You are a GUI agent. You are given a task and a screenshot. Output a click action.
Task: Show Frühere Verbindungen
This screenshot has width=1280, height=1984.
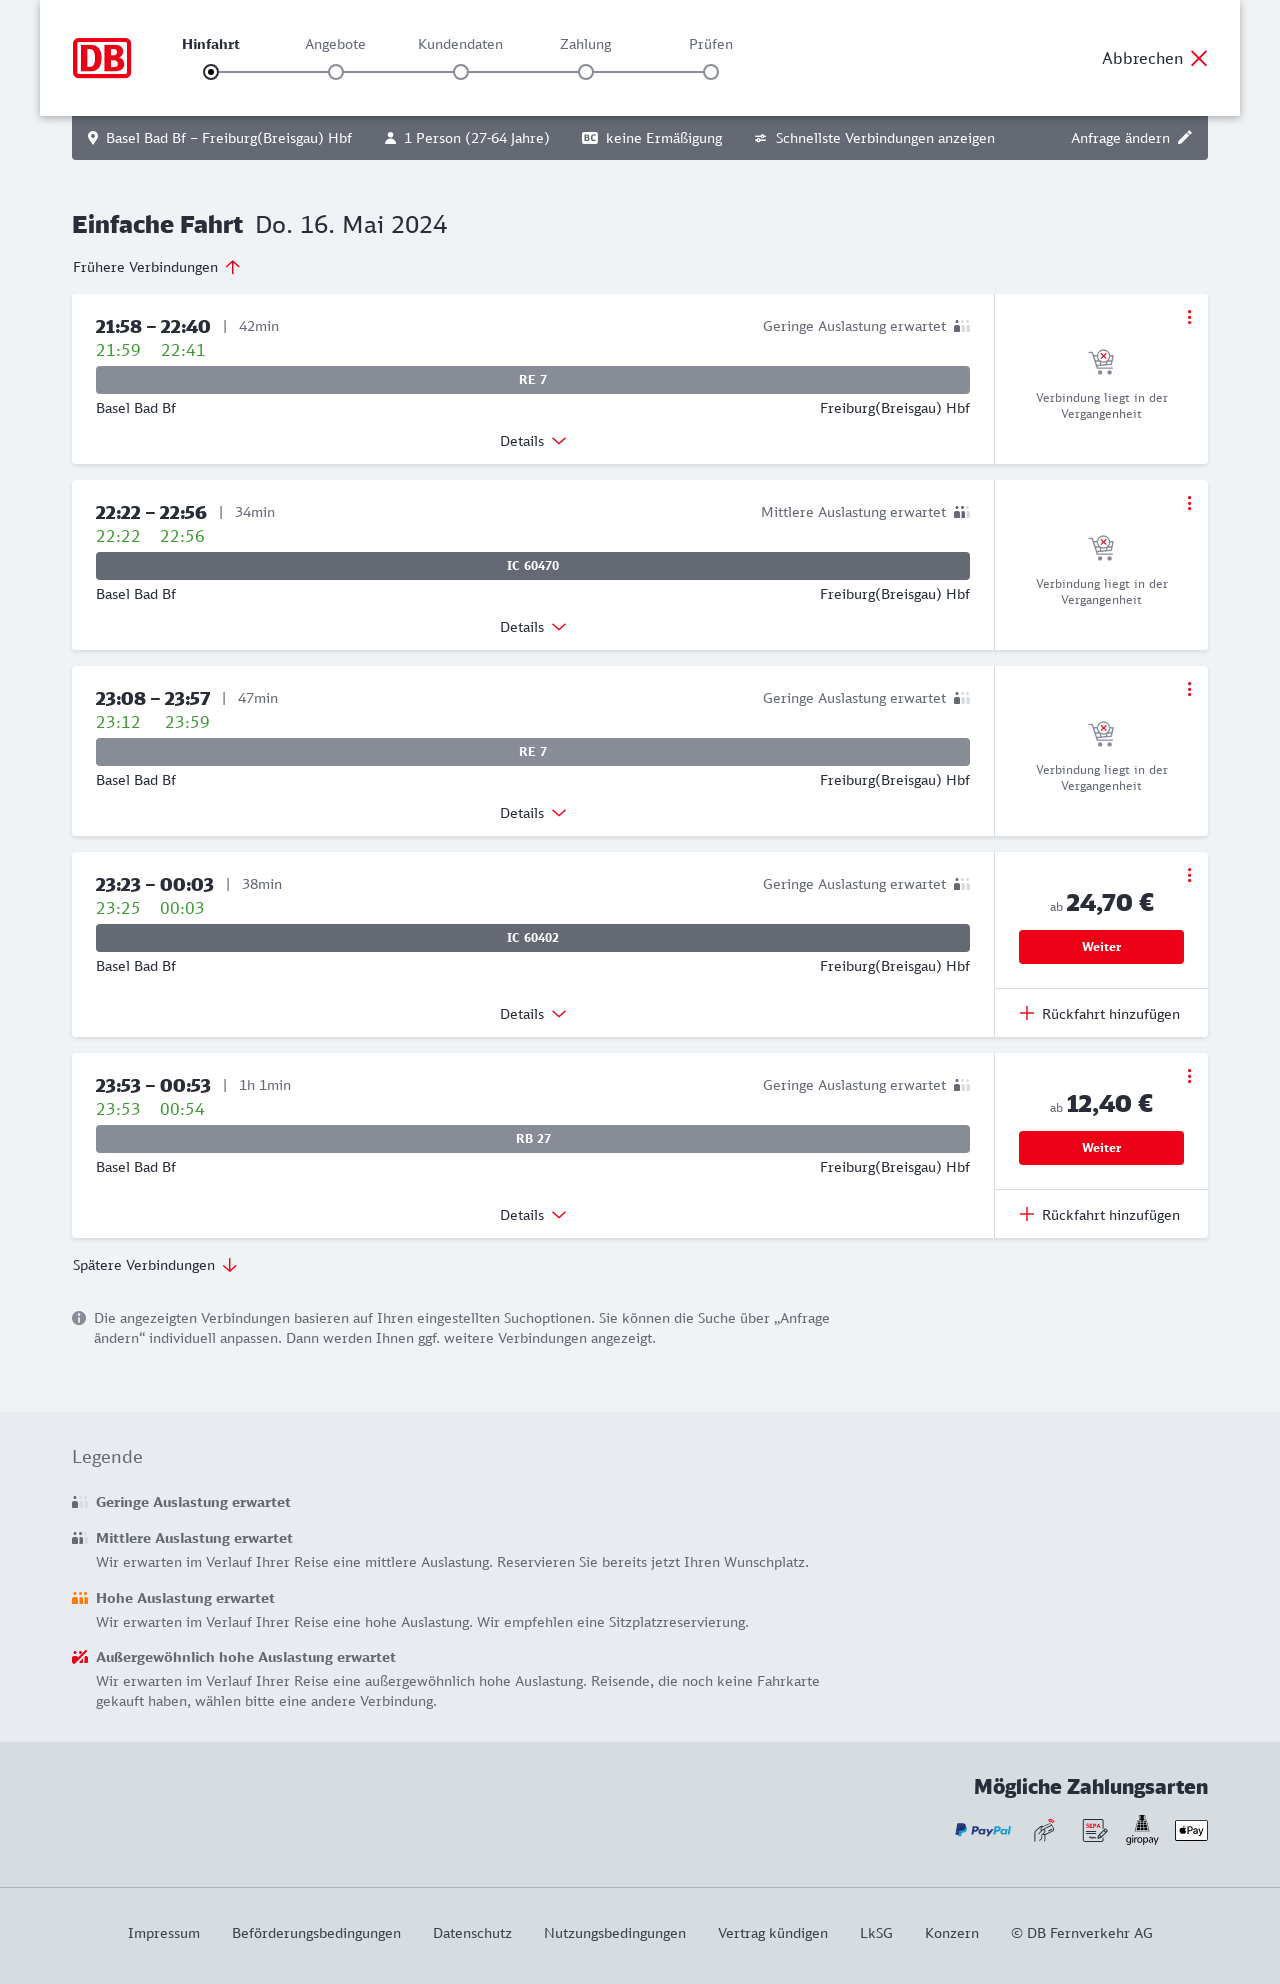pos(157,267)
